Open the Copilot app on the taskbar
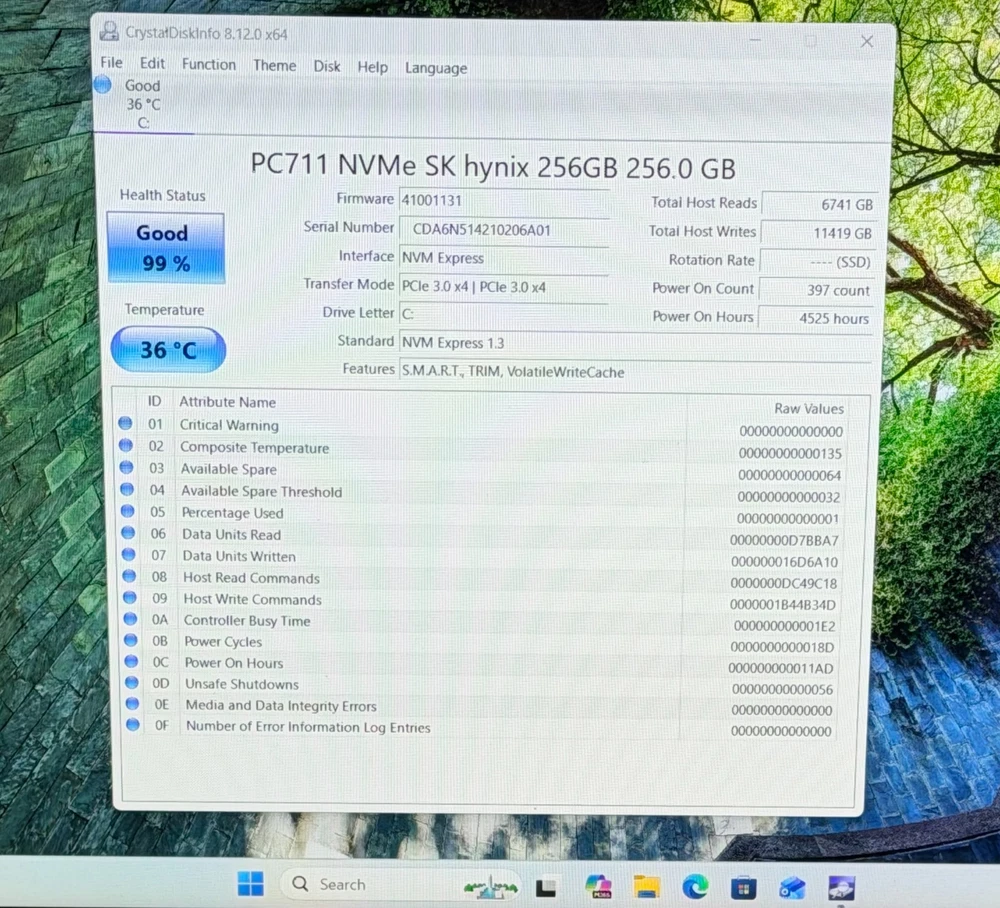Image resolution: width=1000 pixels, height=908 pixels. tap(598, 886)
